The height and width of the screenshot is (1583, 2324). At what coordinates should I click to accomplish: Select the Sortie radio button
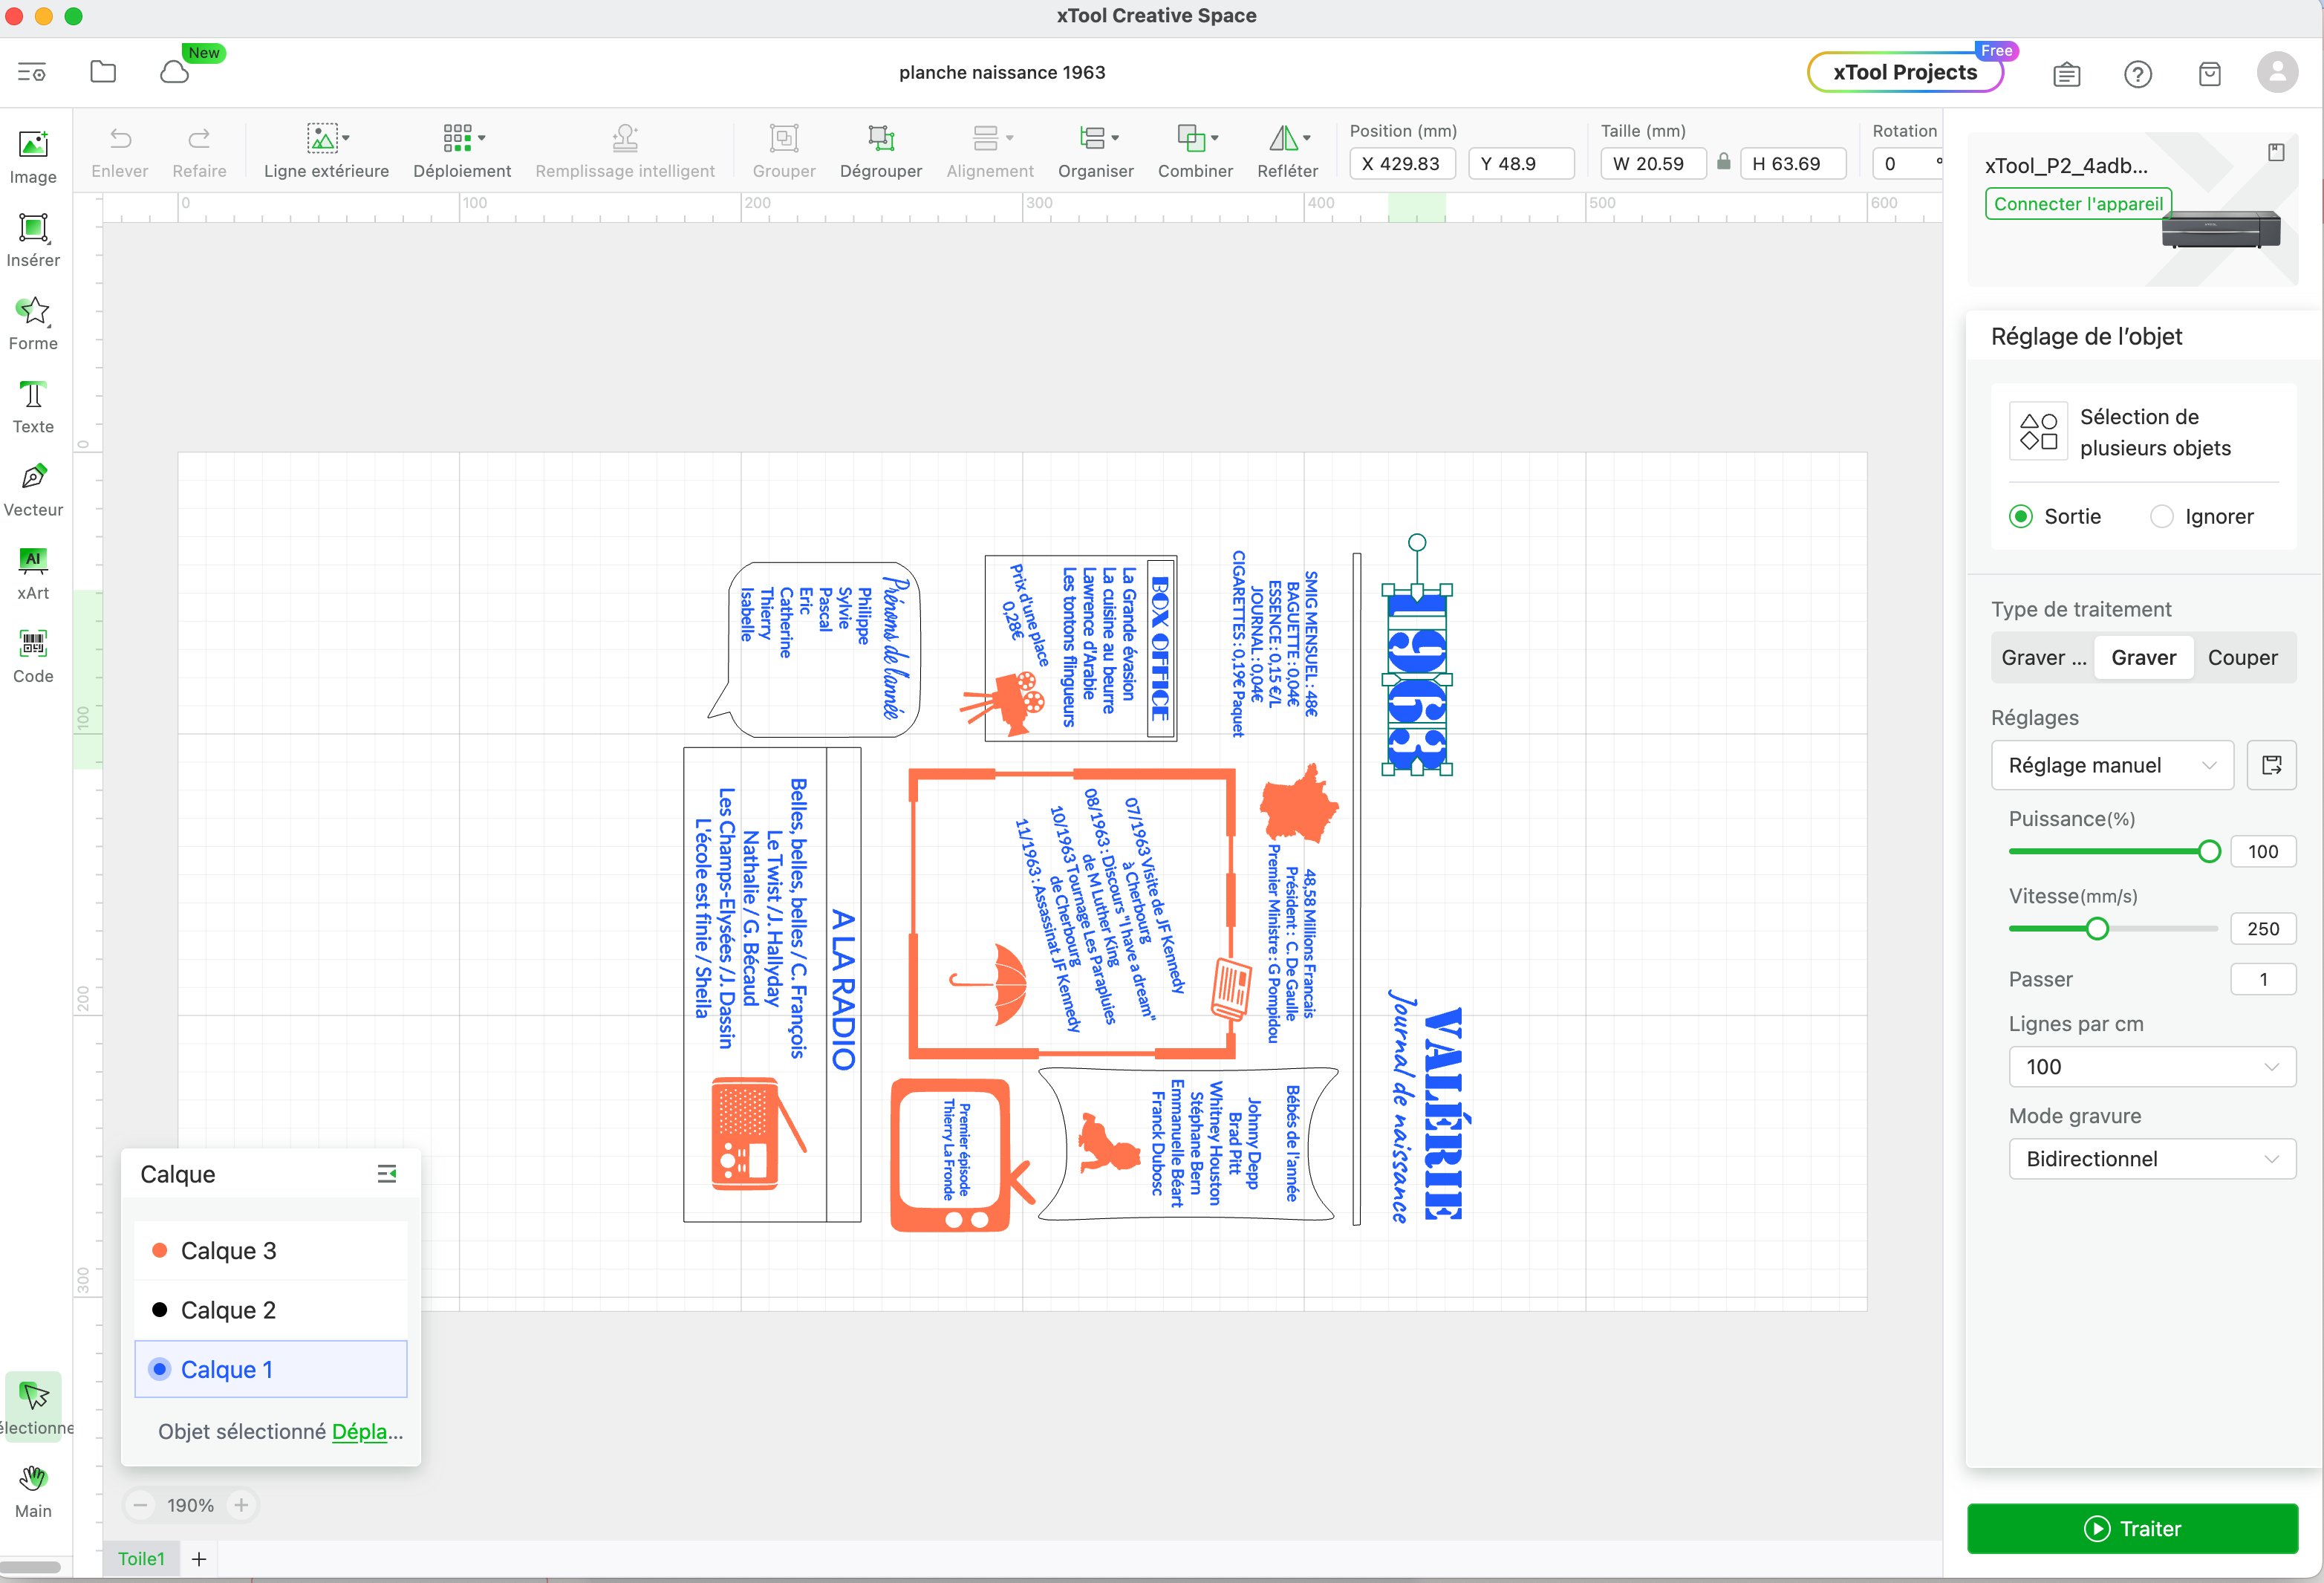point(2021,516)
